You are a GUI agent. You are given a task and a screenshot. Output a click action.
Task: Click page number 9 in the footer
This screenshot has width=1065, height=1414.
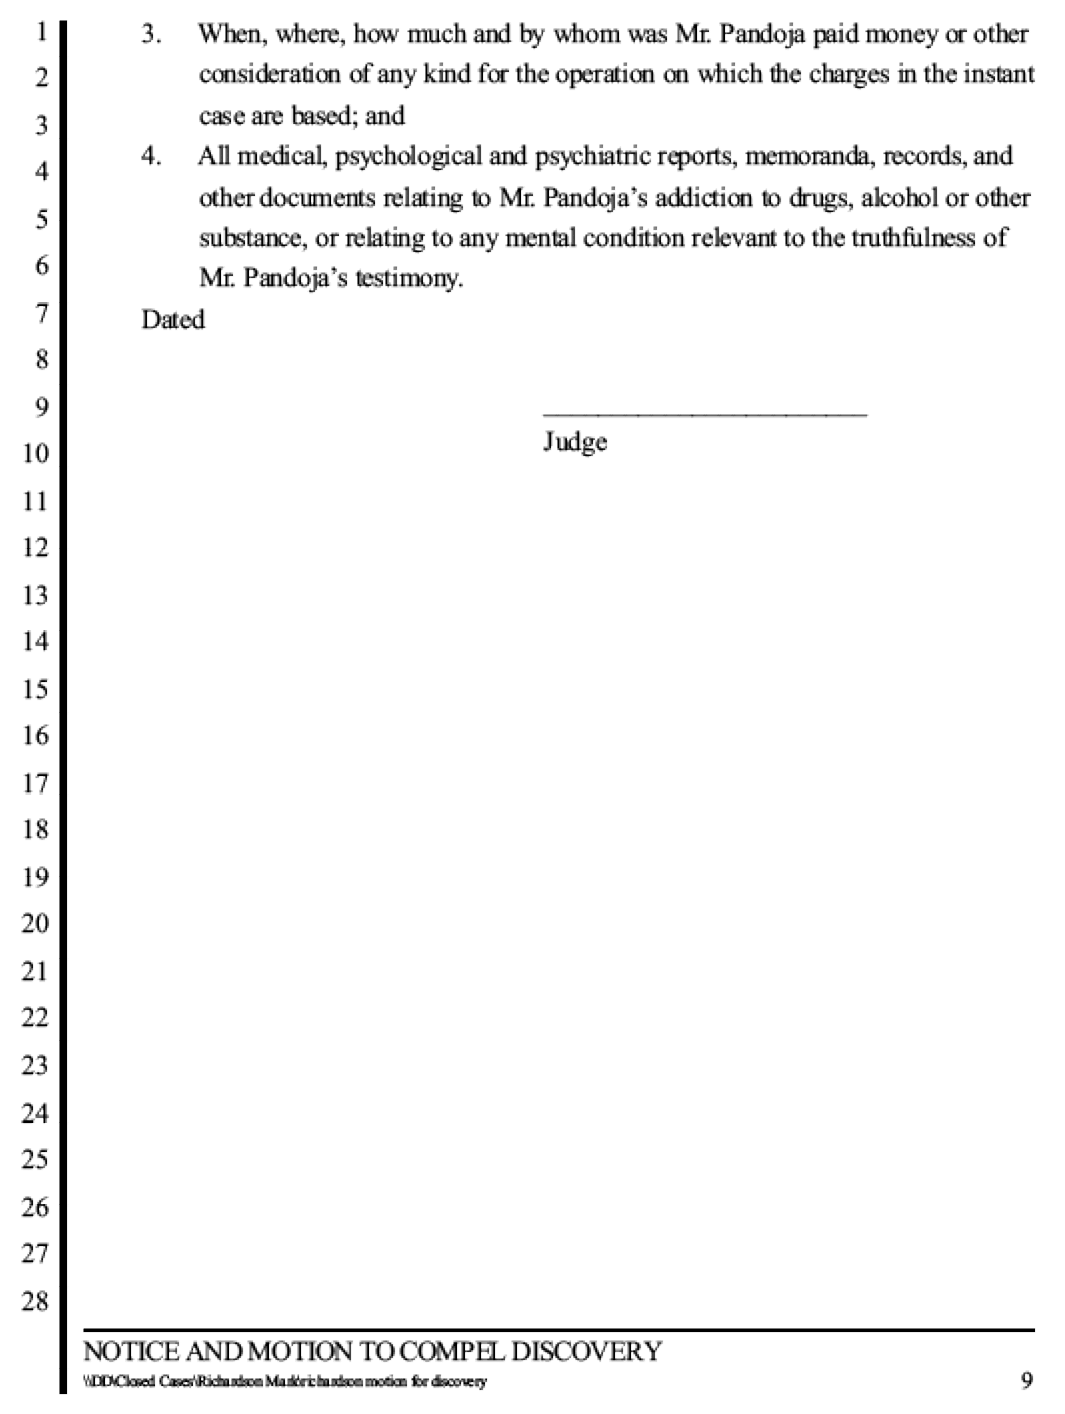(x=1027, y=1381)
